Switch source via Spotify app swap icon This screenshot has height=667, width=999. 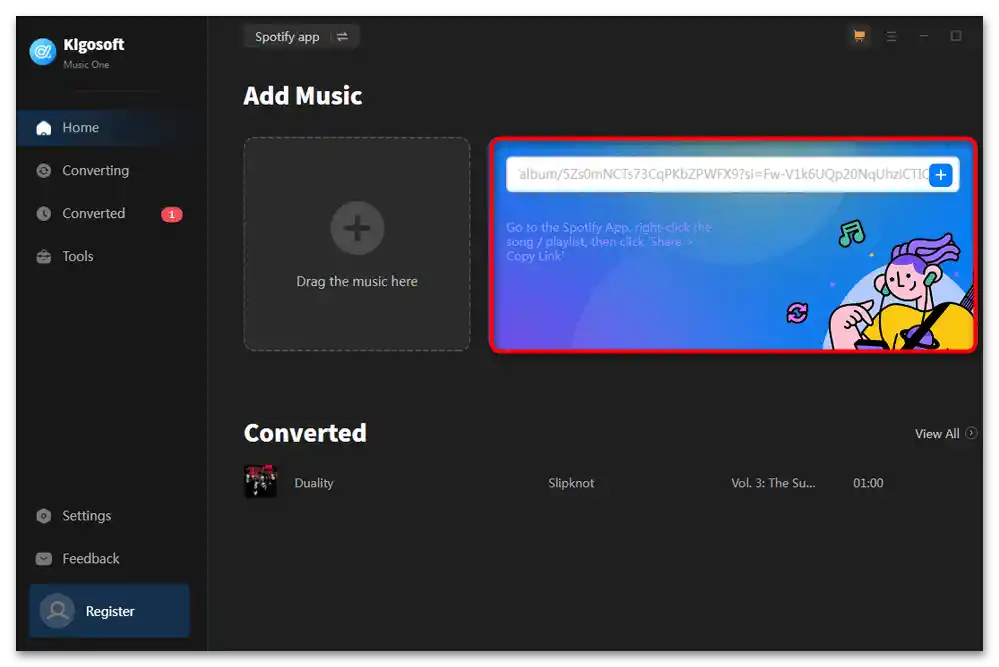pyautogui.click(x=343, y=36)
